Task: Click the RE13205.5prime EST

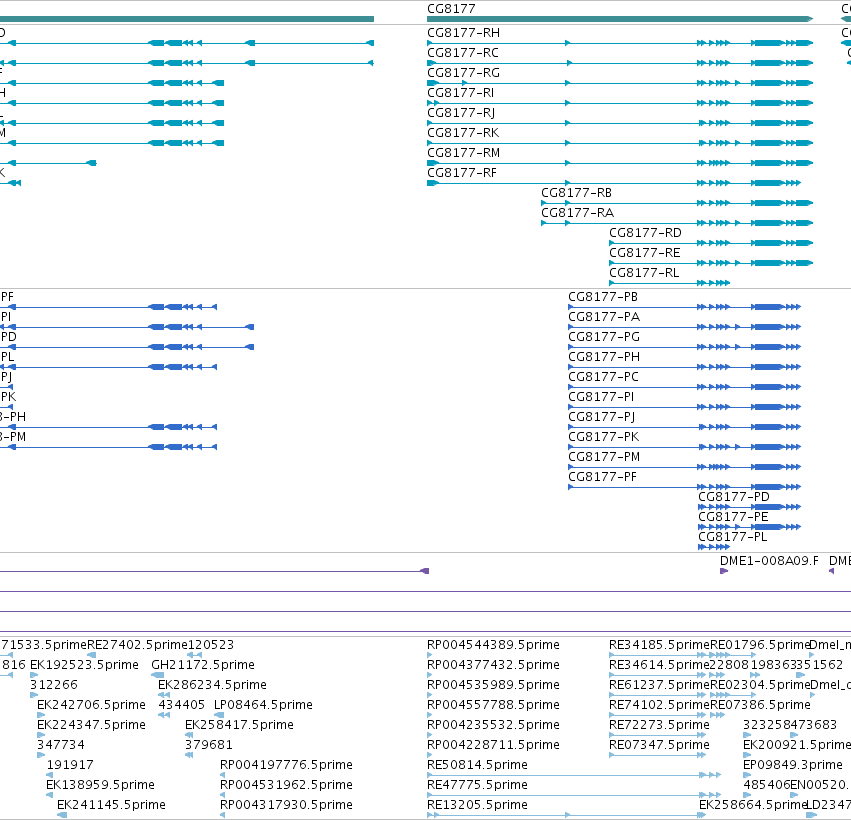Action: click(x=477, y=805)
